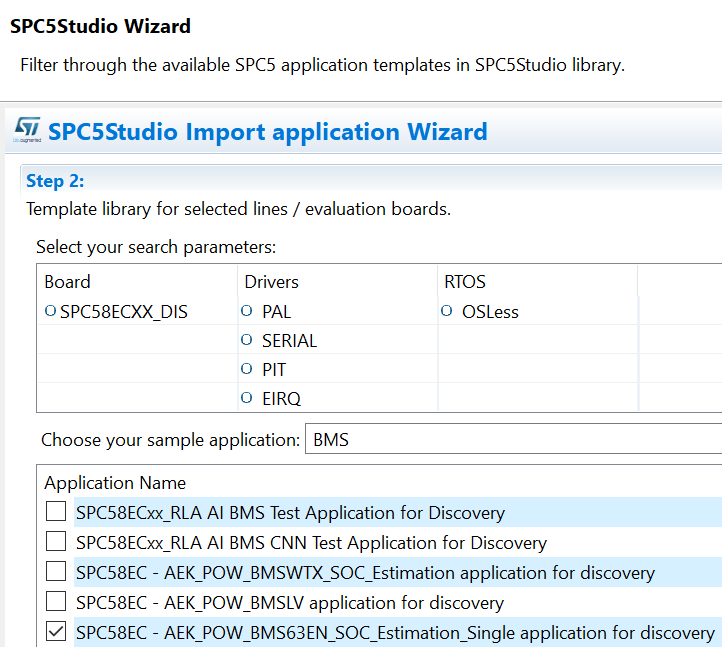
Task: Select the SPC58ECXX_DIS board radio option
Action: (x=50, y=312)
